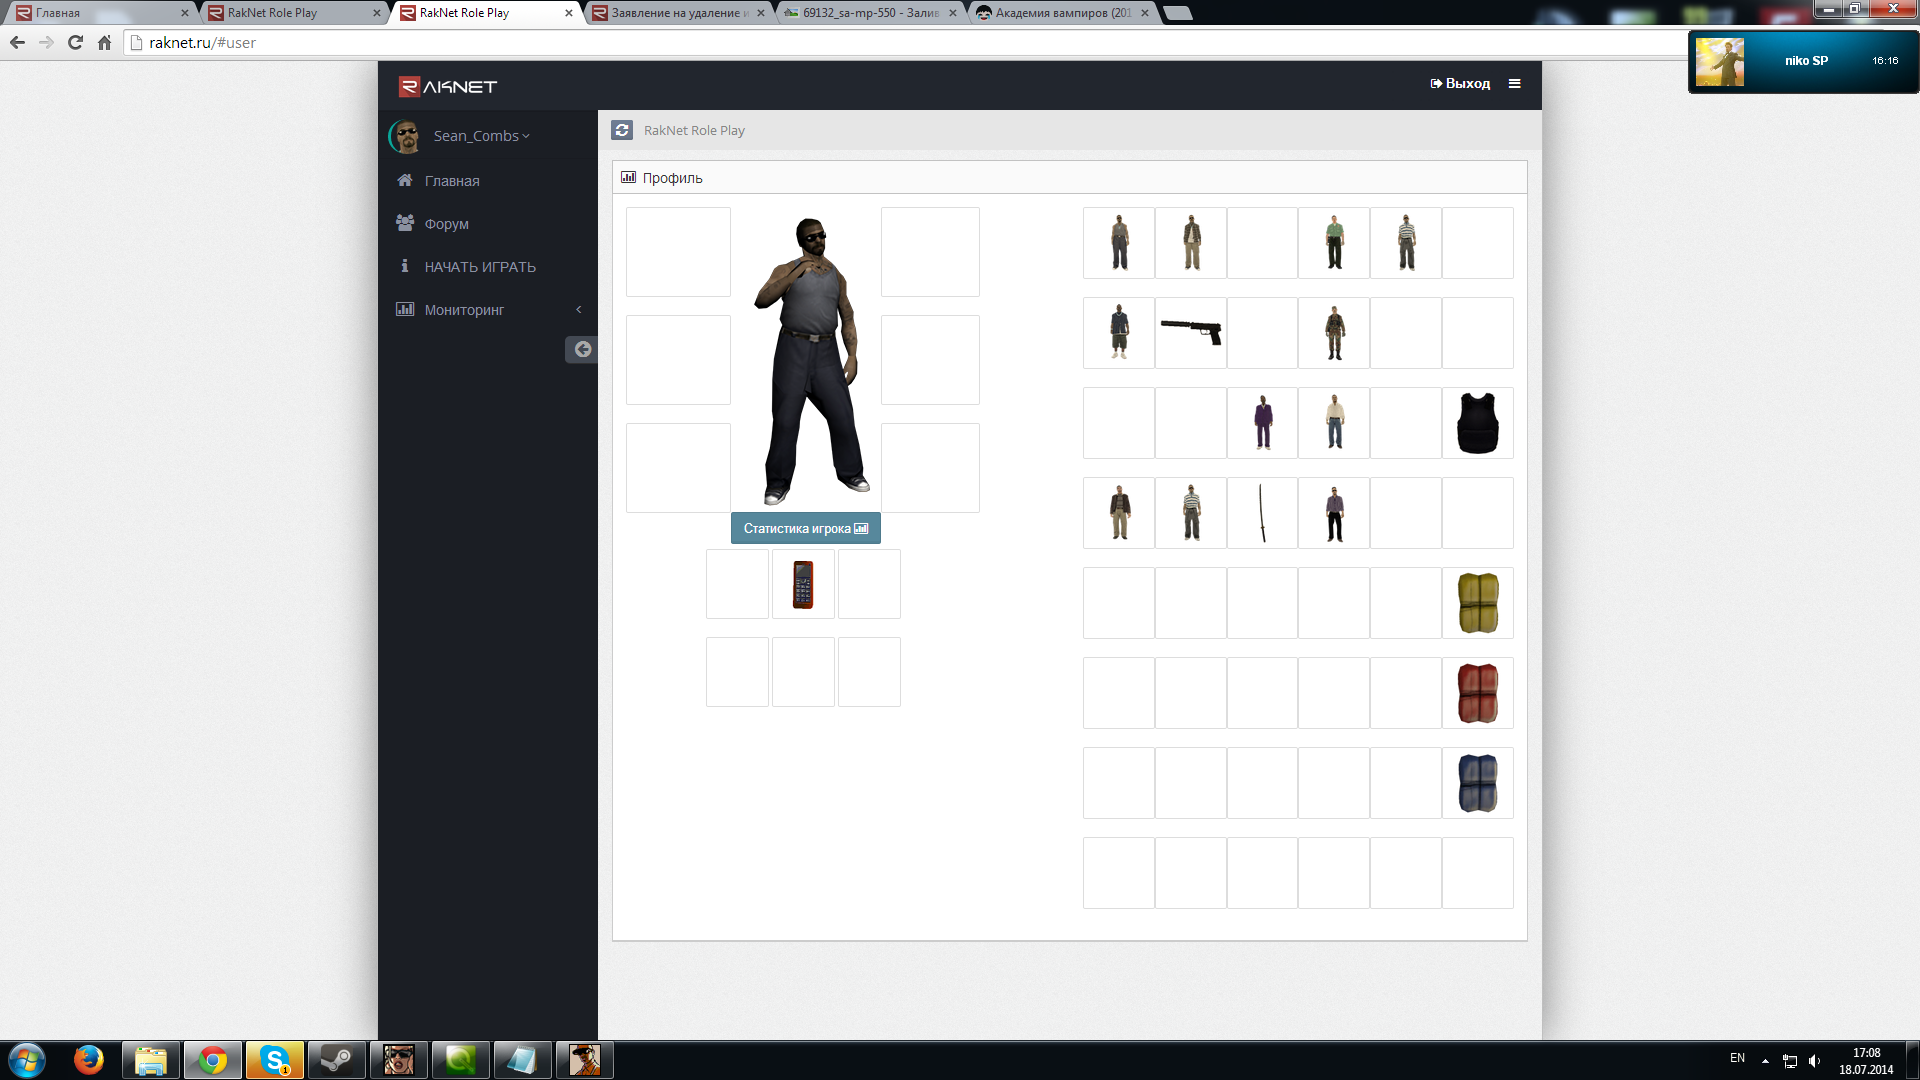Select the blue vest and shorts skin
Viewport: 1920px width, 1080px height.
[x=1119, y=333]
